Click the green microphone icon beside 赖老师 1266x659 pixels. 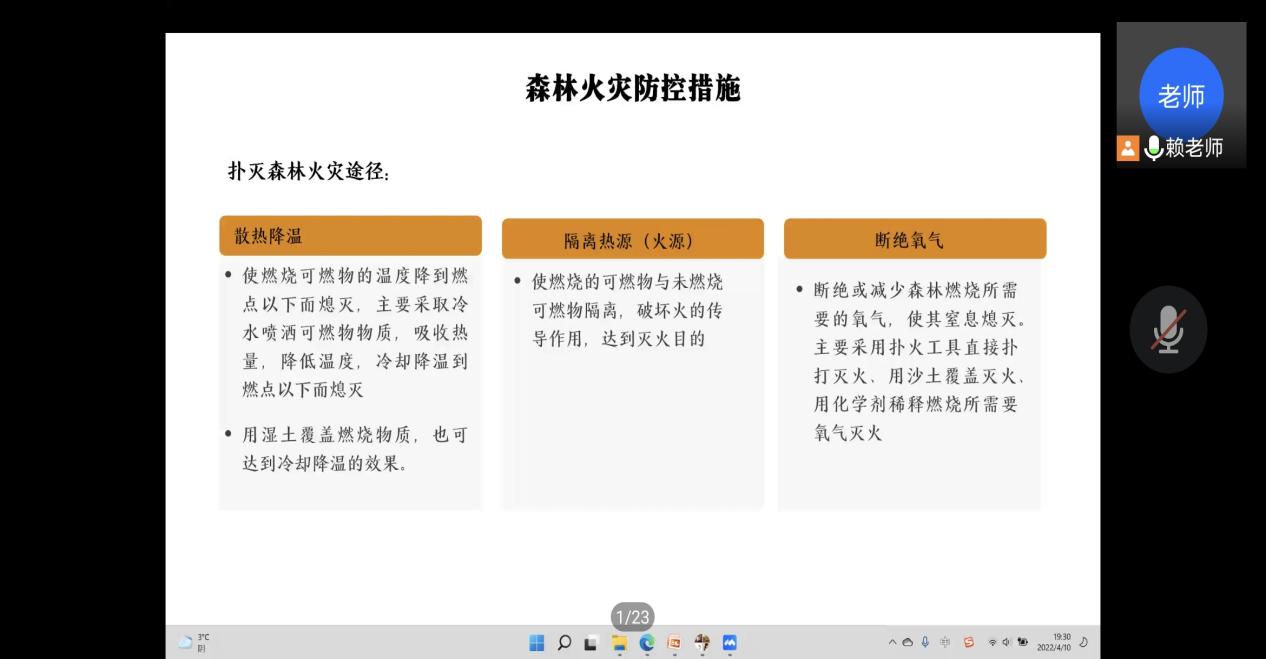(1153, 148)
